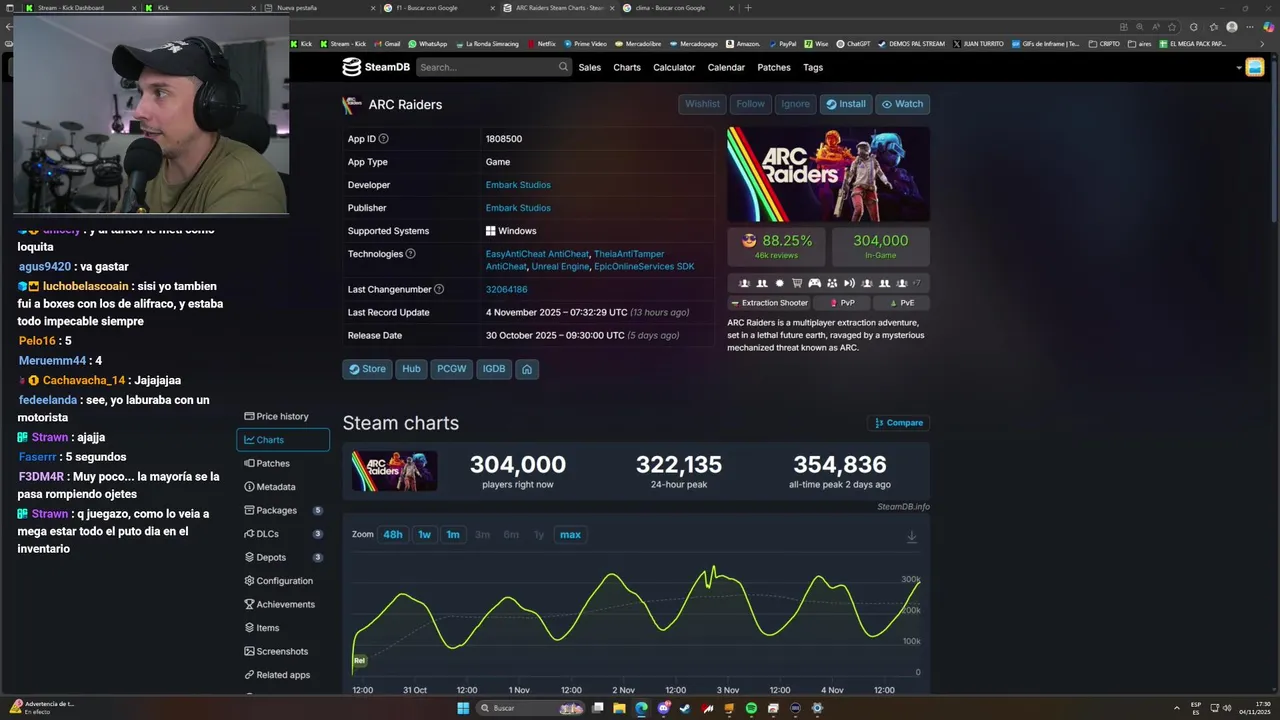Screen dimensions: 1280x720
Task: Click the Watch button
Action: [x=903, y=104]
